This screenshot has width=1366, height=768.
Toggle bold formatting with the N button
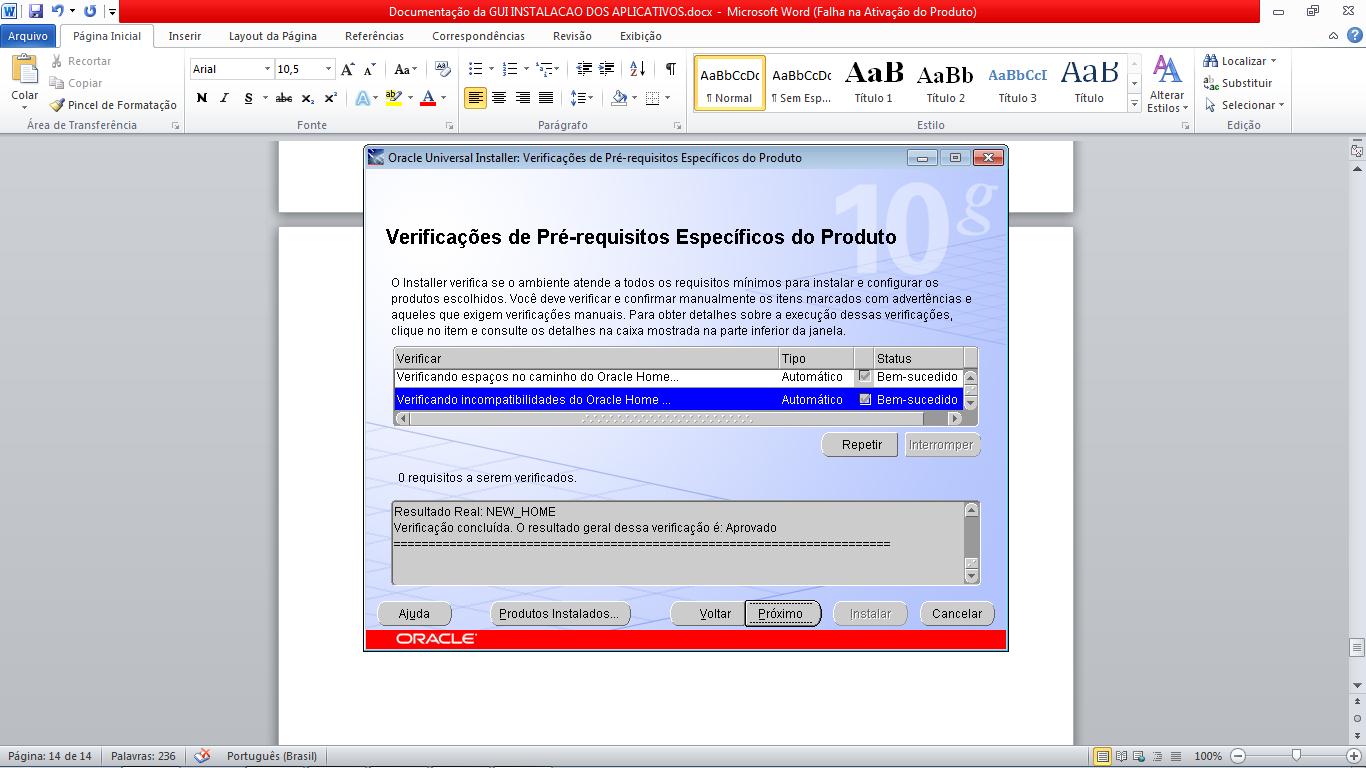click(200, 97)
